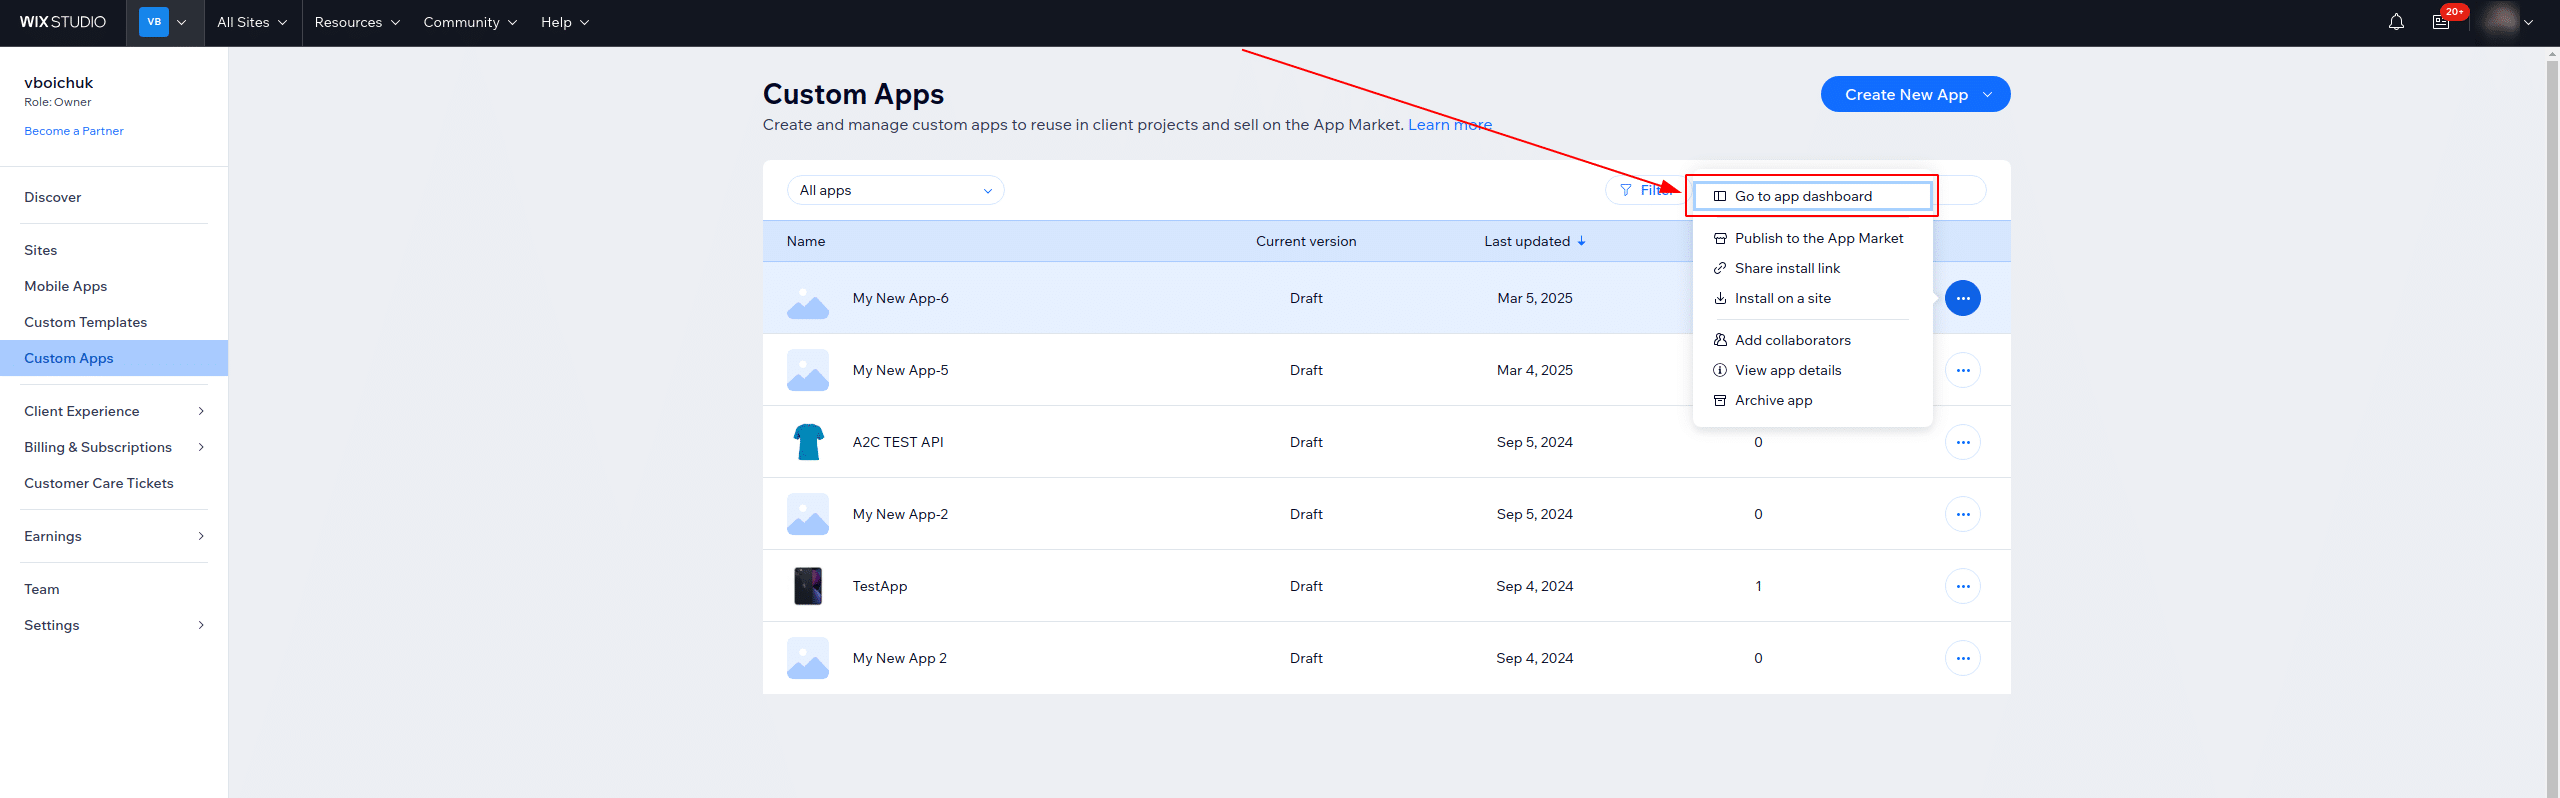2560x798 pixels.
Task: Open the notifications bell icon
Action: pyautogui.click(x=2396, y=22)
